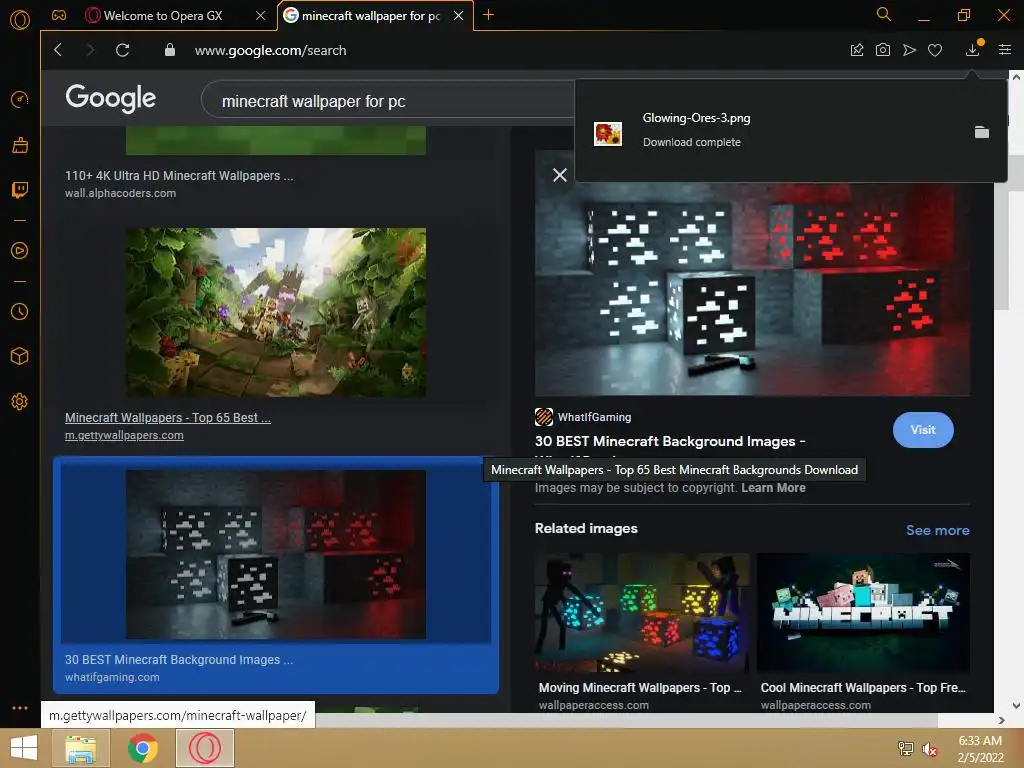Click the padlock site security icon
This screenshot has width=1024, height=768.
[170, 50]
